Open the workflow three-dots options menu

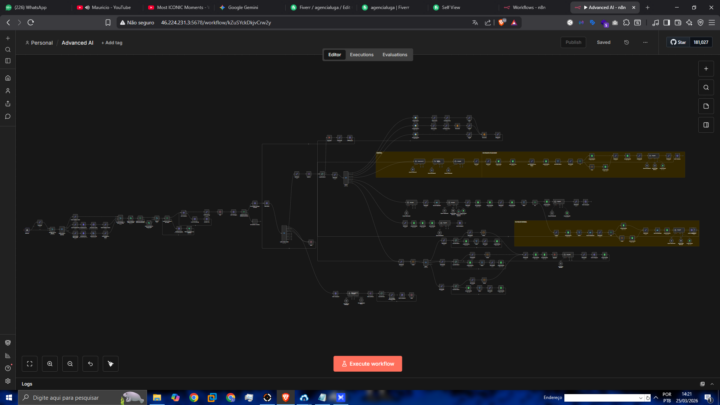(646, 43)
